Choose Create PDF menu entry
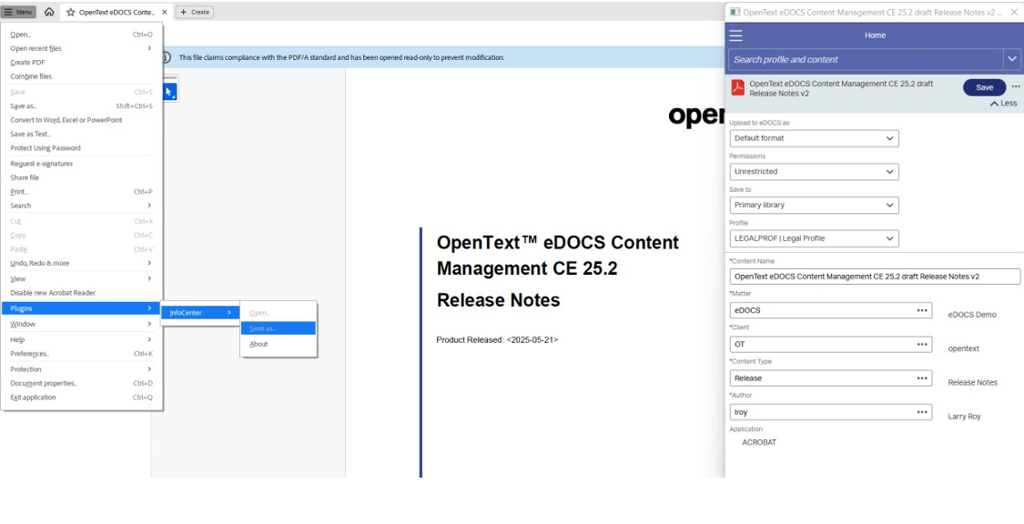Screen dimensions: 1024x524 tap(82, 63)
